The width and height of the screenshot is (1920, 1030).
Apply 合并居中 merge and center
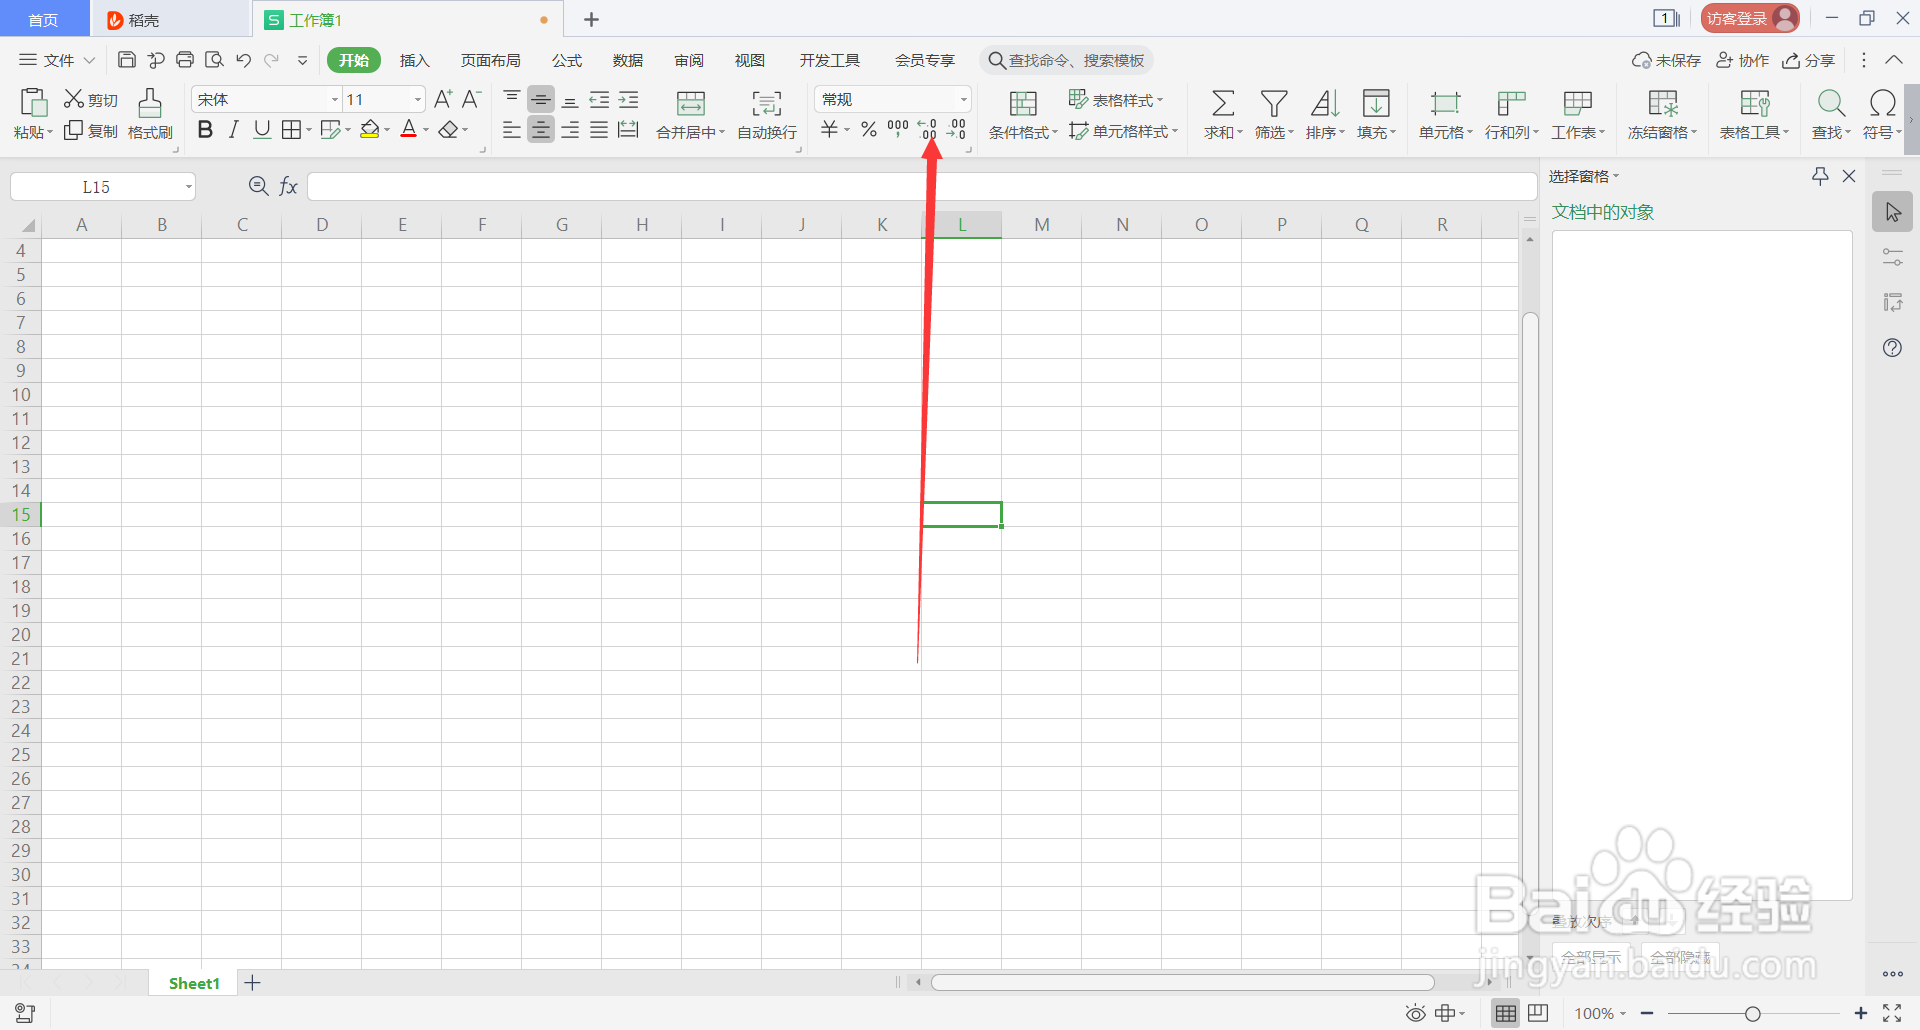[690, 113]
